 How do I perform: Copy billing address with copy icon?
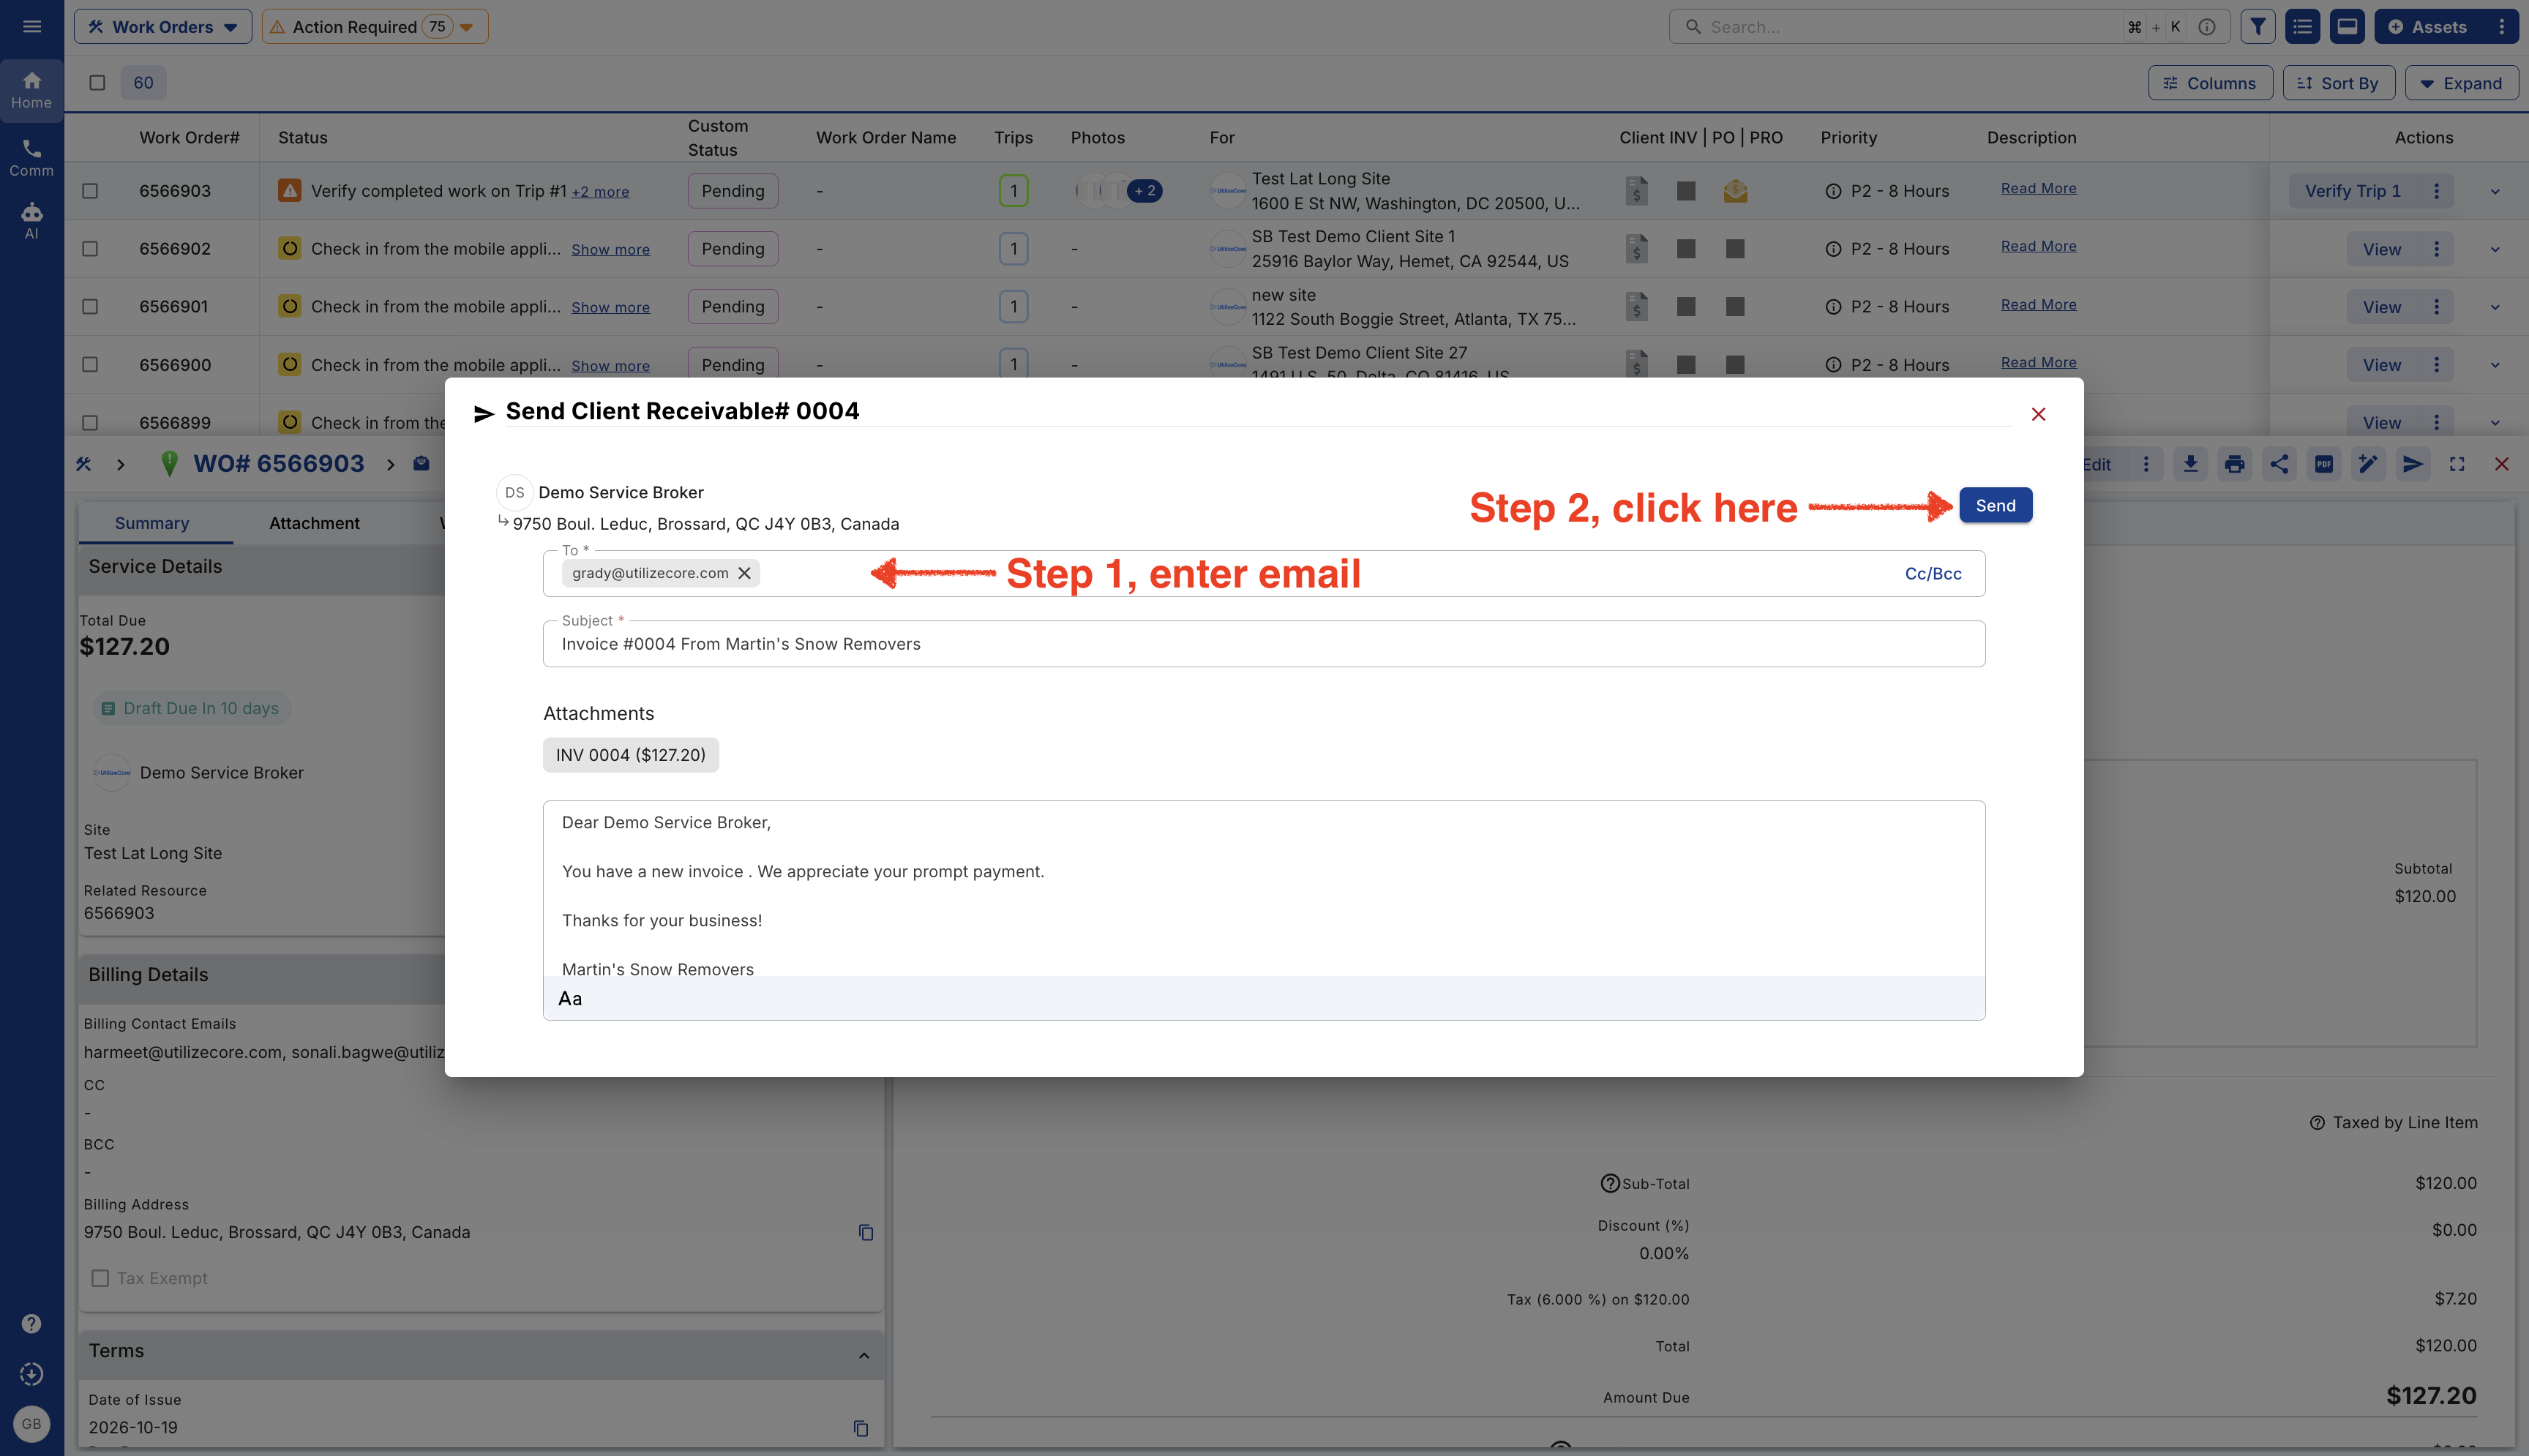pyautogui.click(x=866, y=1232)
